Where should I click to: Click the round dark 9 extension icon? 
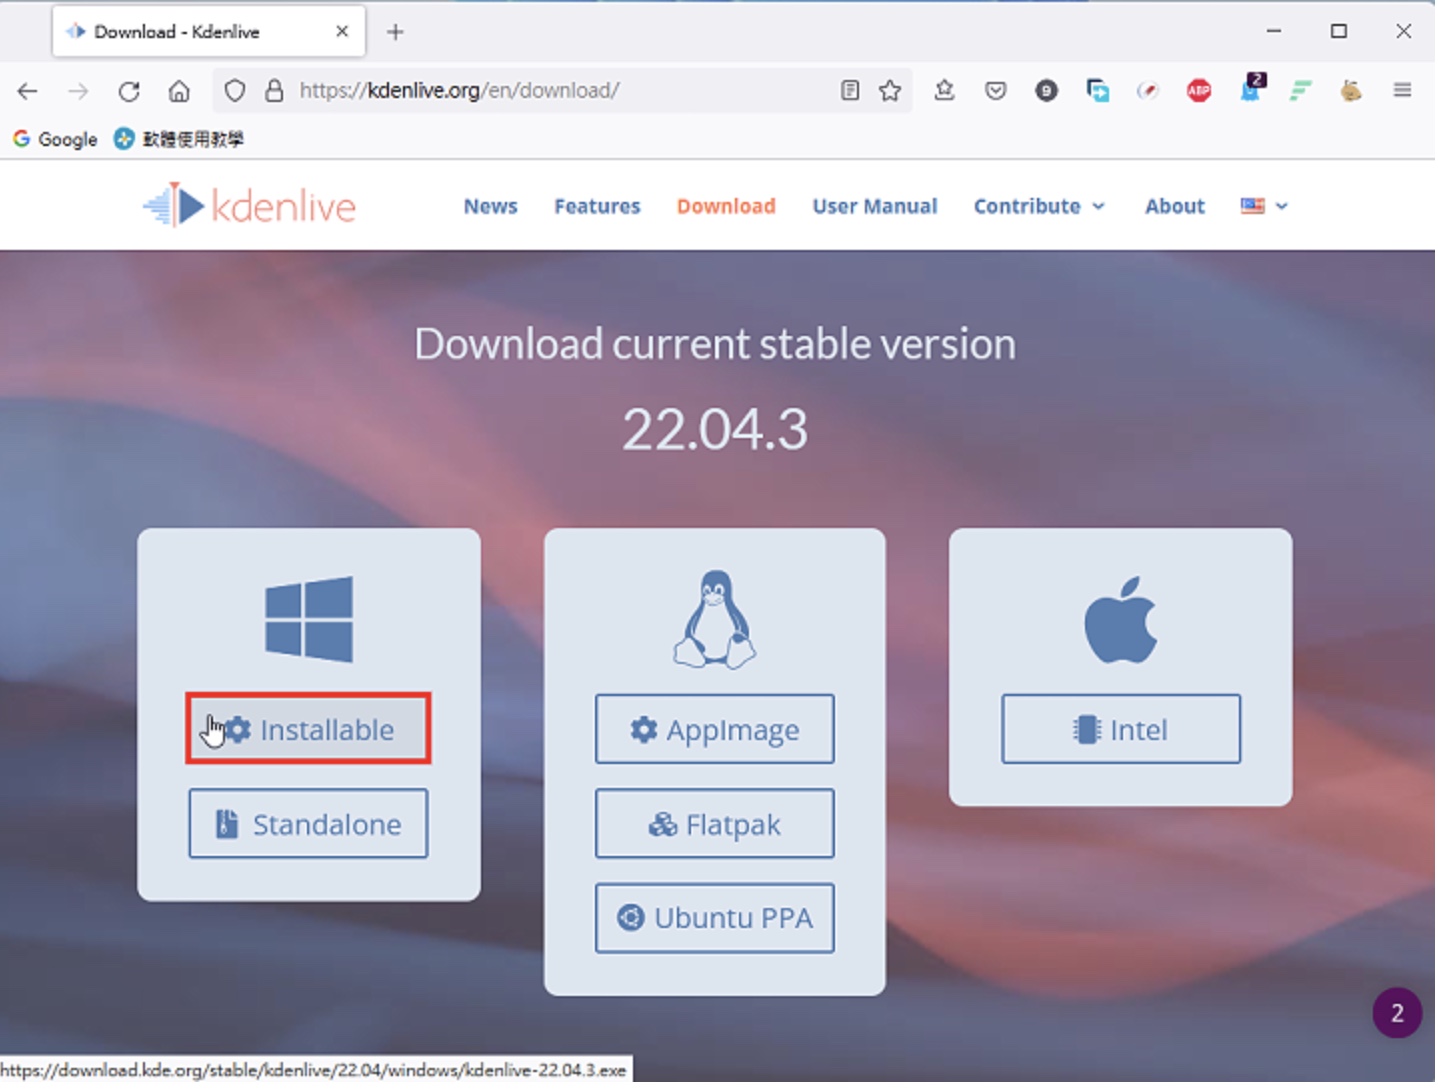click(1047, 91)
